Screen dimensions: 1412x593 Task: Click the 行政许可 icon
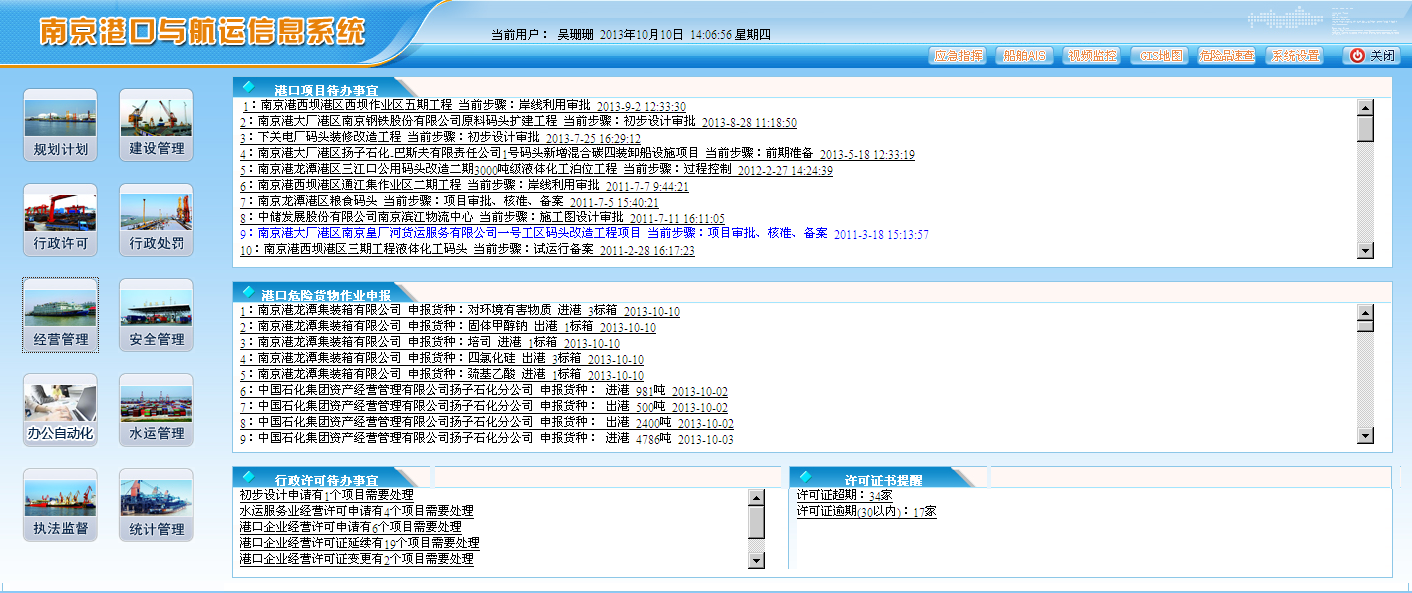pos(60,221)
